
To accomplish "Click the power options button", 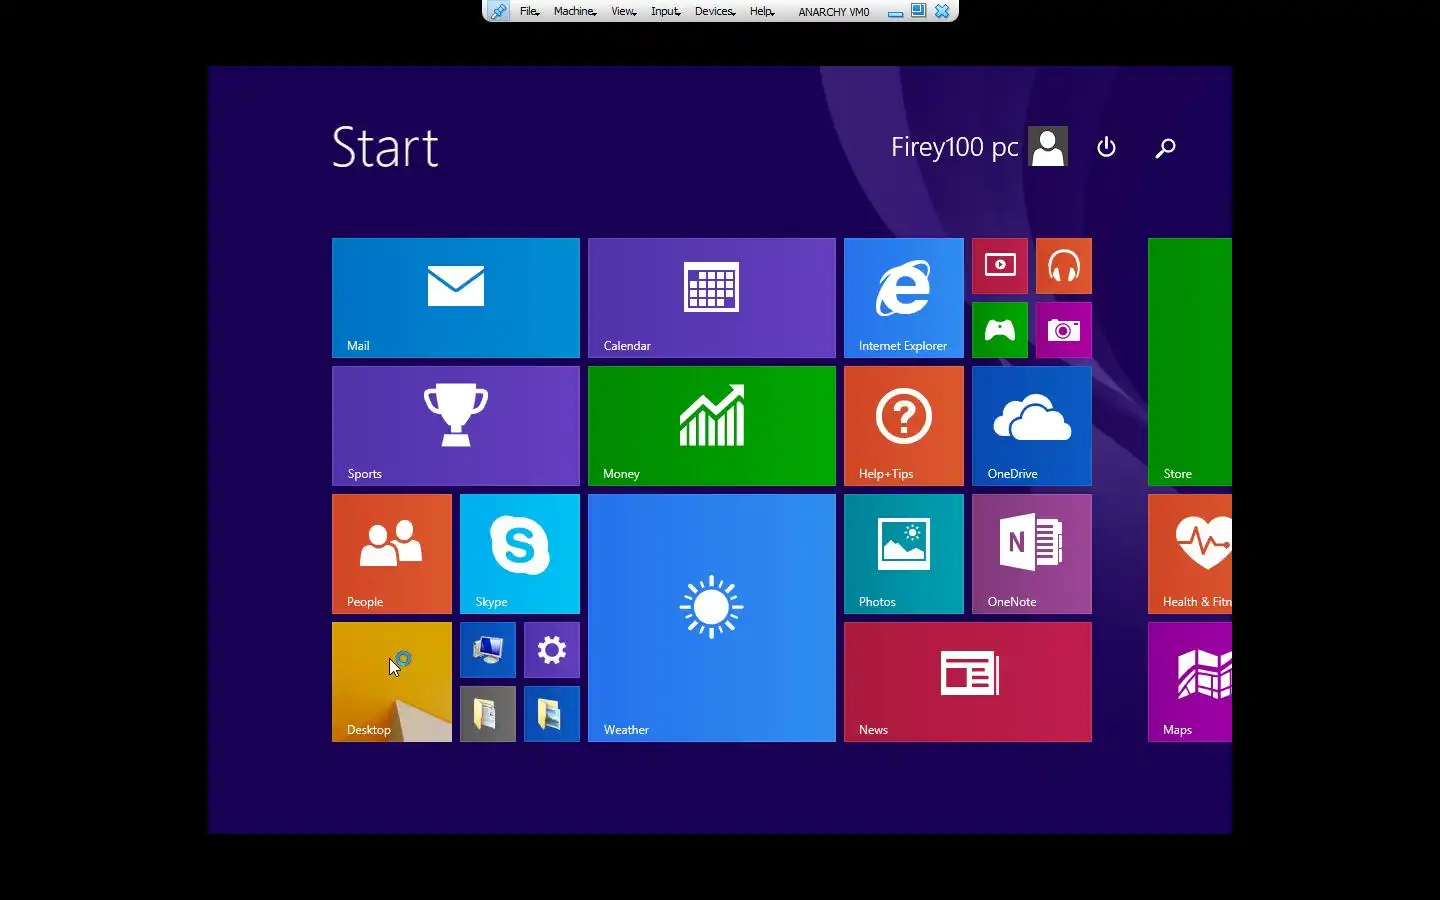I will 1106,147.
